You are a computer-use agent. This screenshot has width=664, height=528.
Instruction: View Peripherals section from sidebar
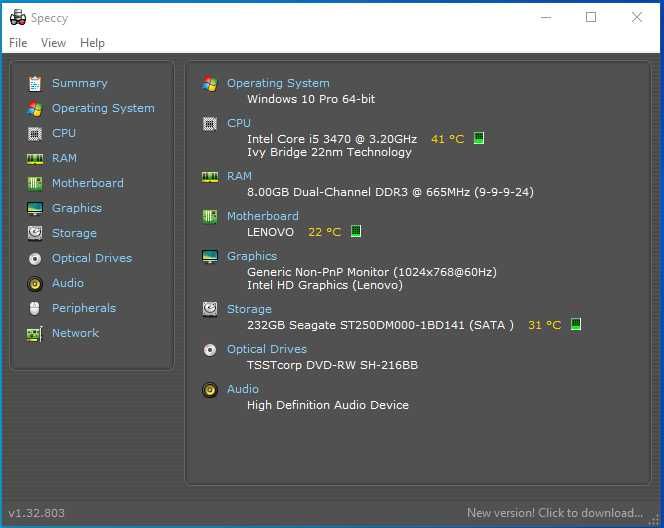(84, 308)
